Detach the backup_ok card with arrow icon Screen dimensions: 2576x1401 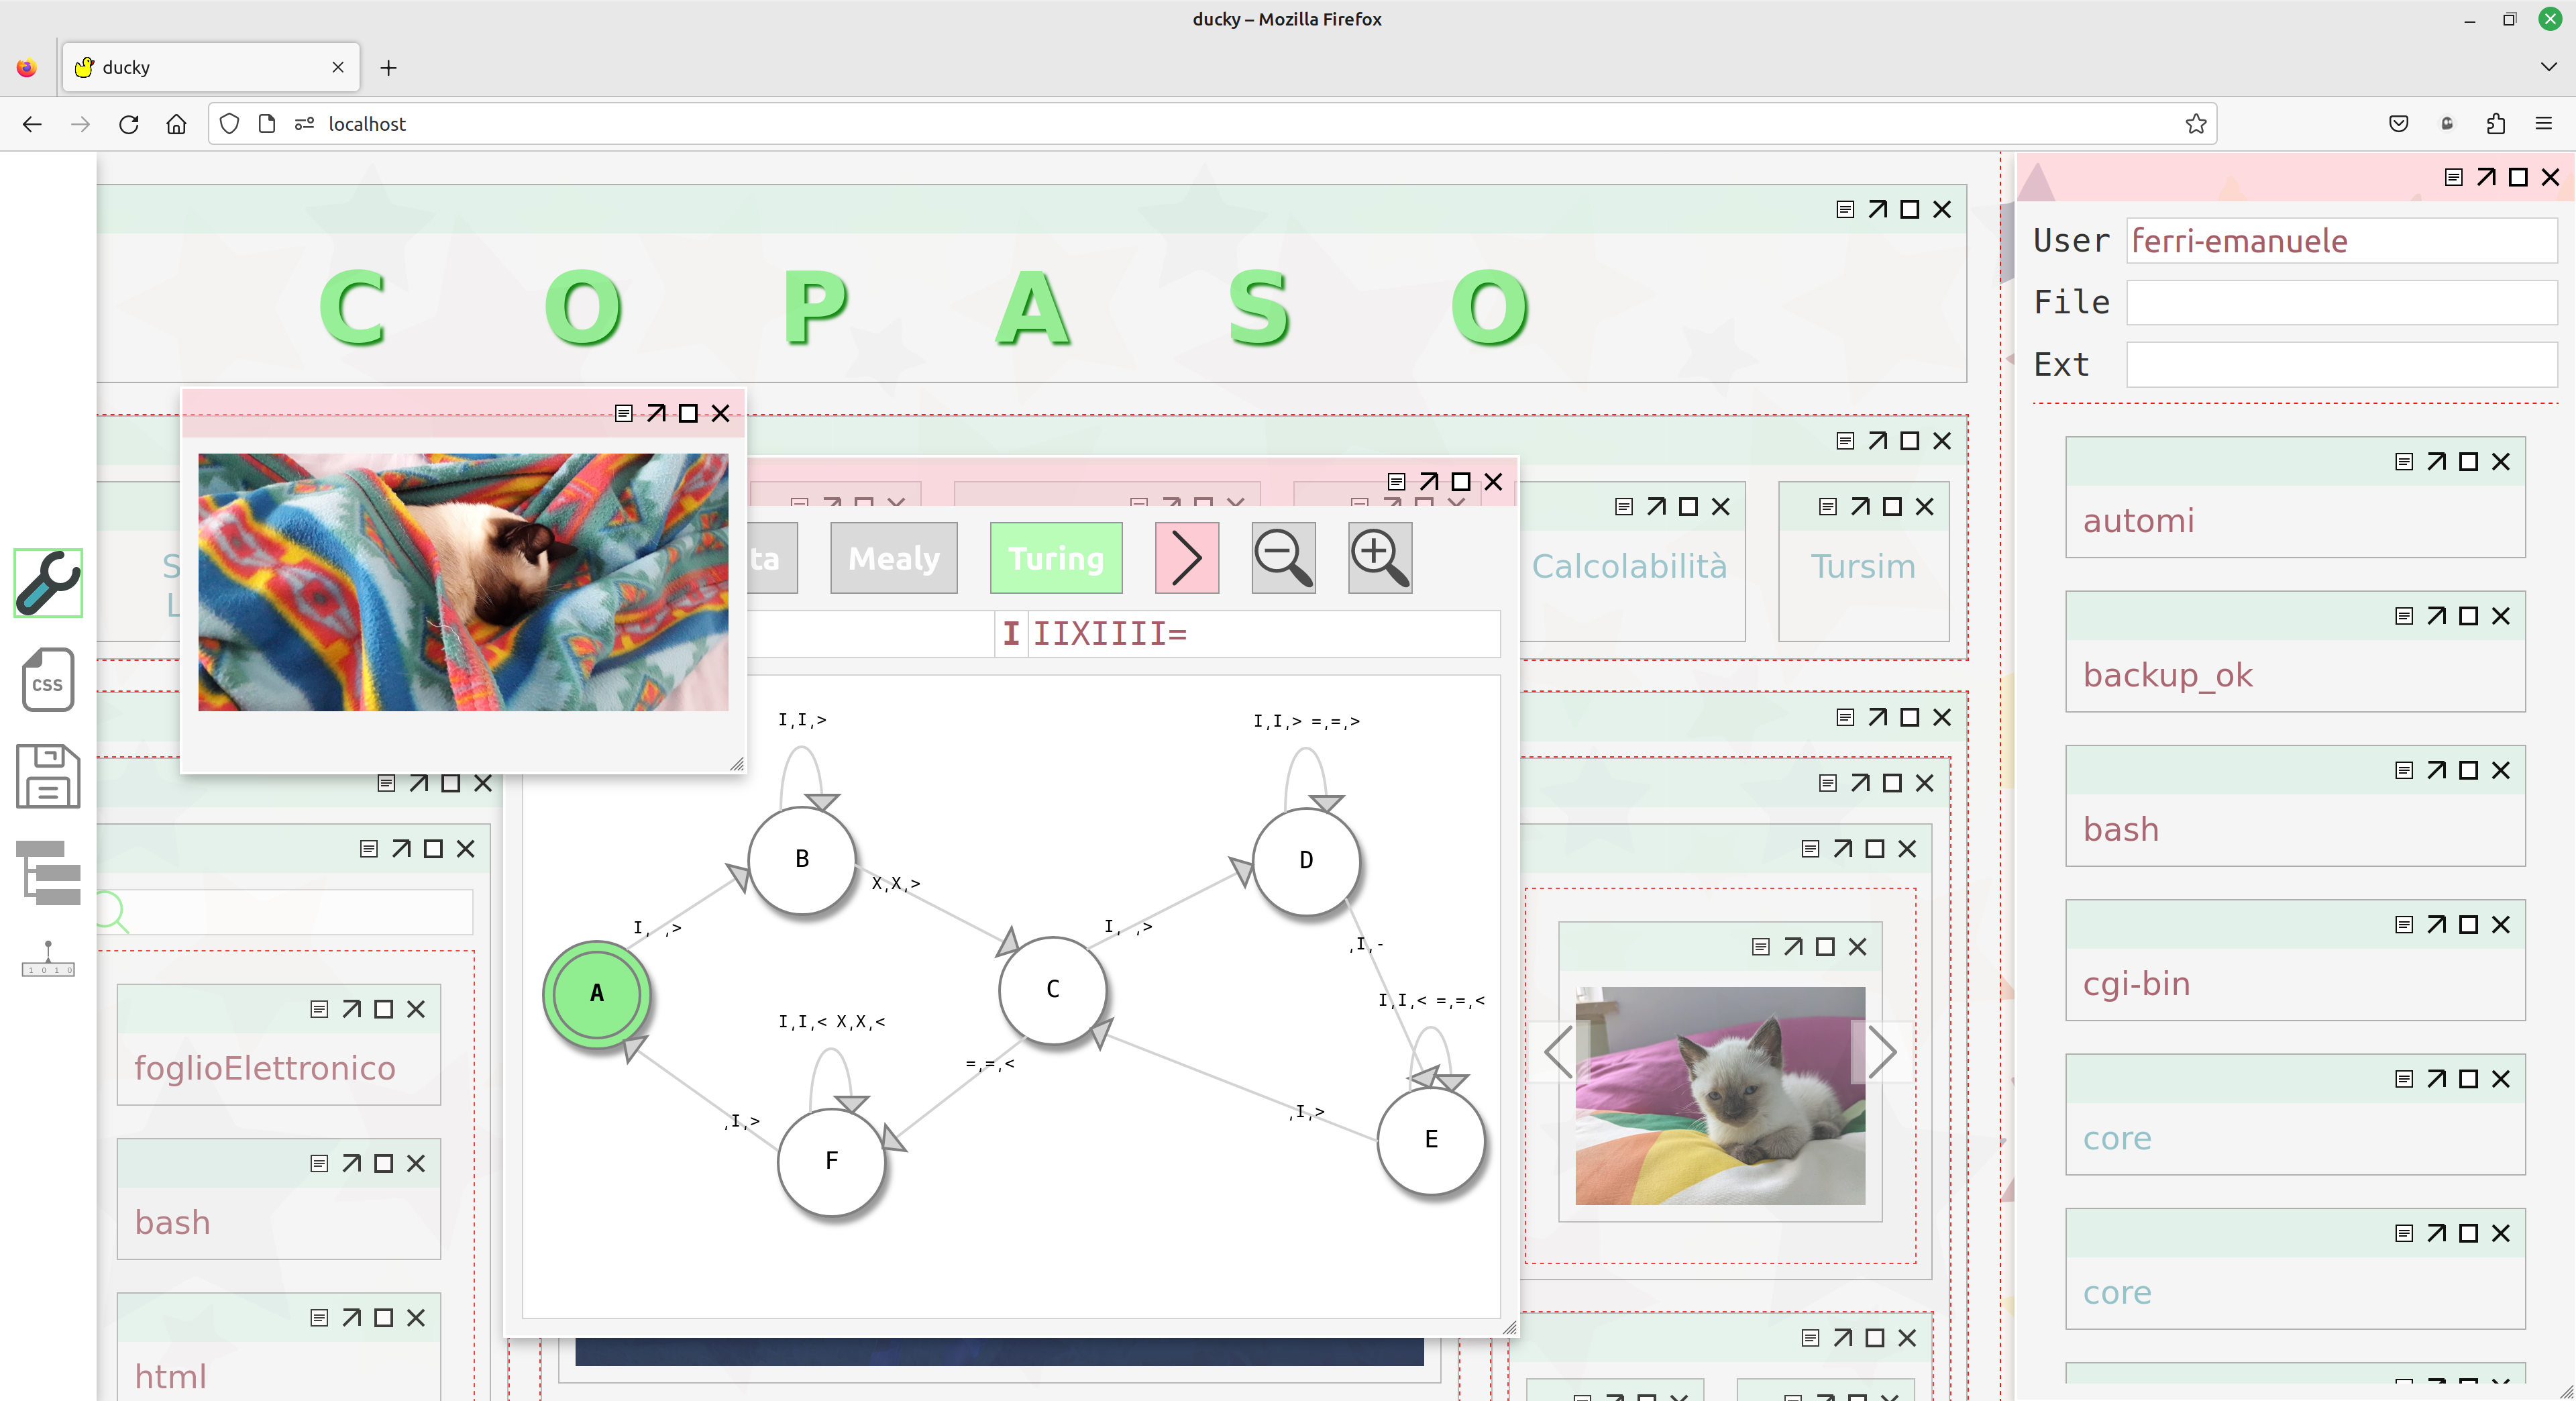(x=2436, y=616)
